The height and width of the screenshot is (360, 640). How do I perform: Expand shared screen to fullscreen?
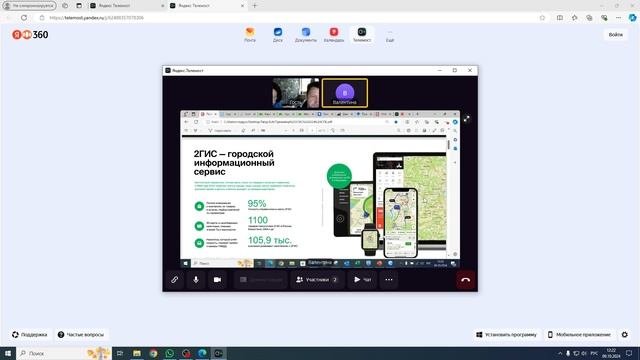[x=467, y=119]
